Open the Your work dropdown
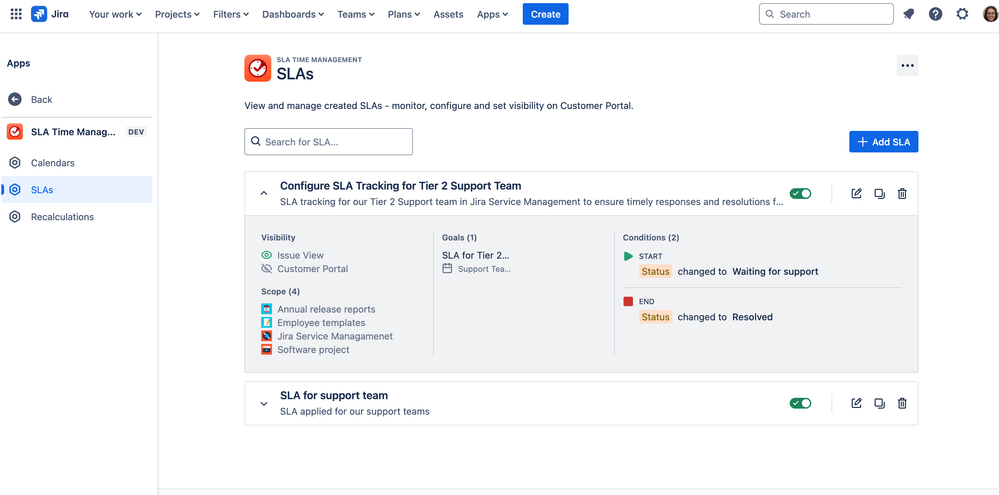 coord(115,14)
